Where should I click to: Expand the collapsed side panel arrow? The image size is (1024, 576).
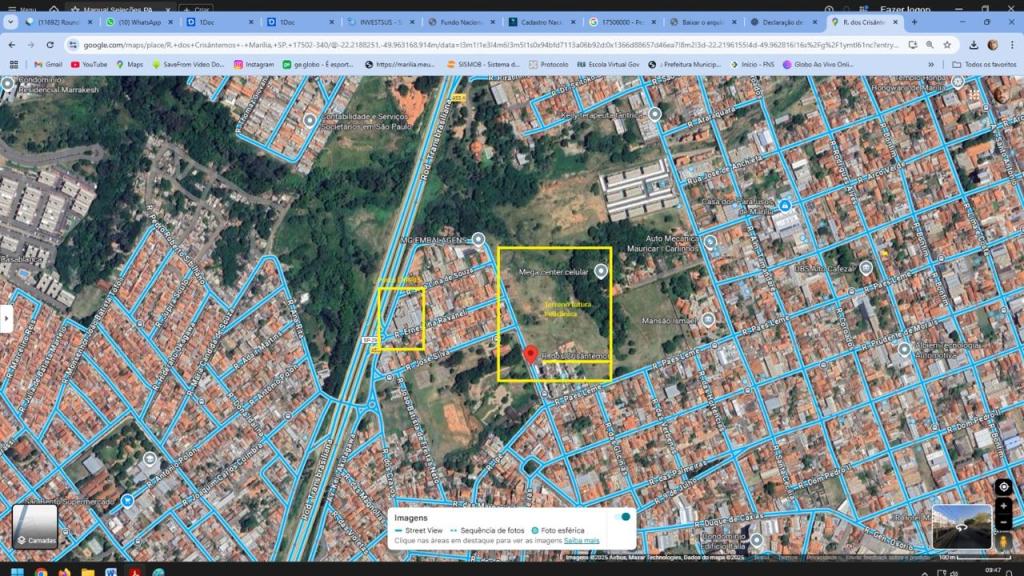[6, 318]
